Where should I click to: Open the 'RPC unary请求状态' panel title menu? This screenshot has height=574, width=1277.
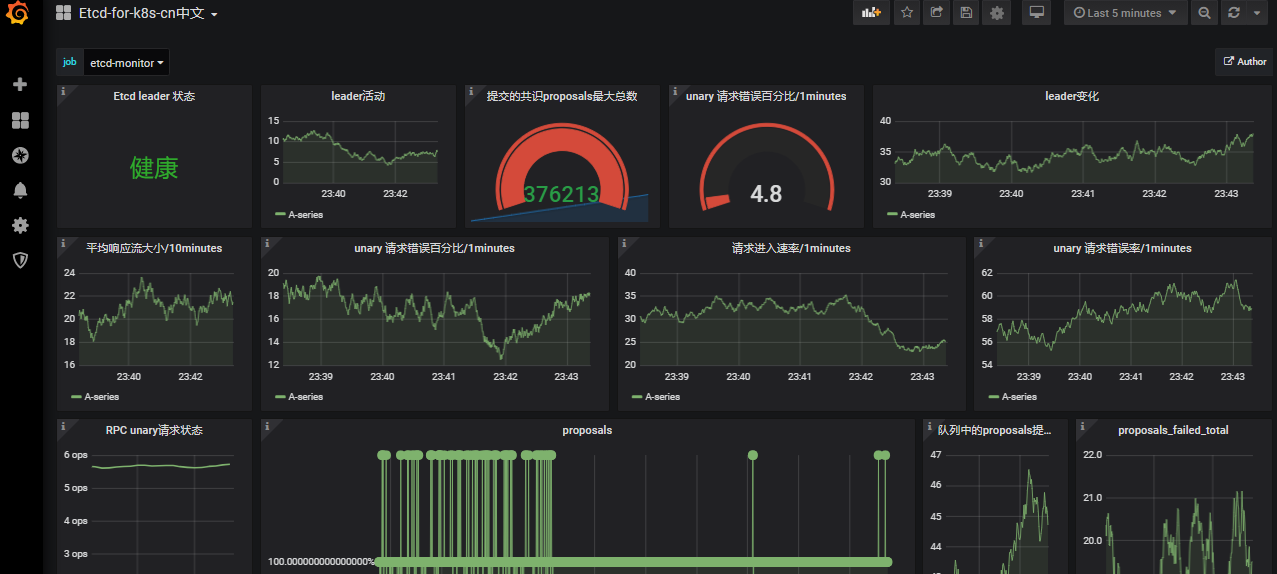[x=154, y=430]
